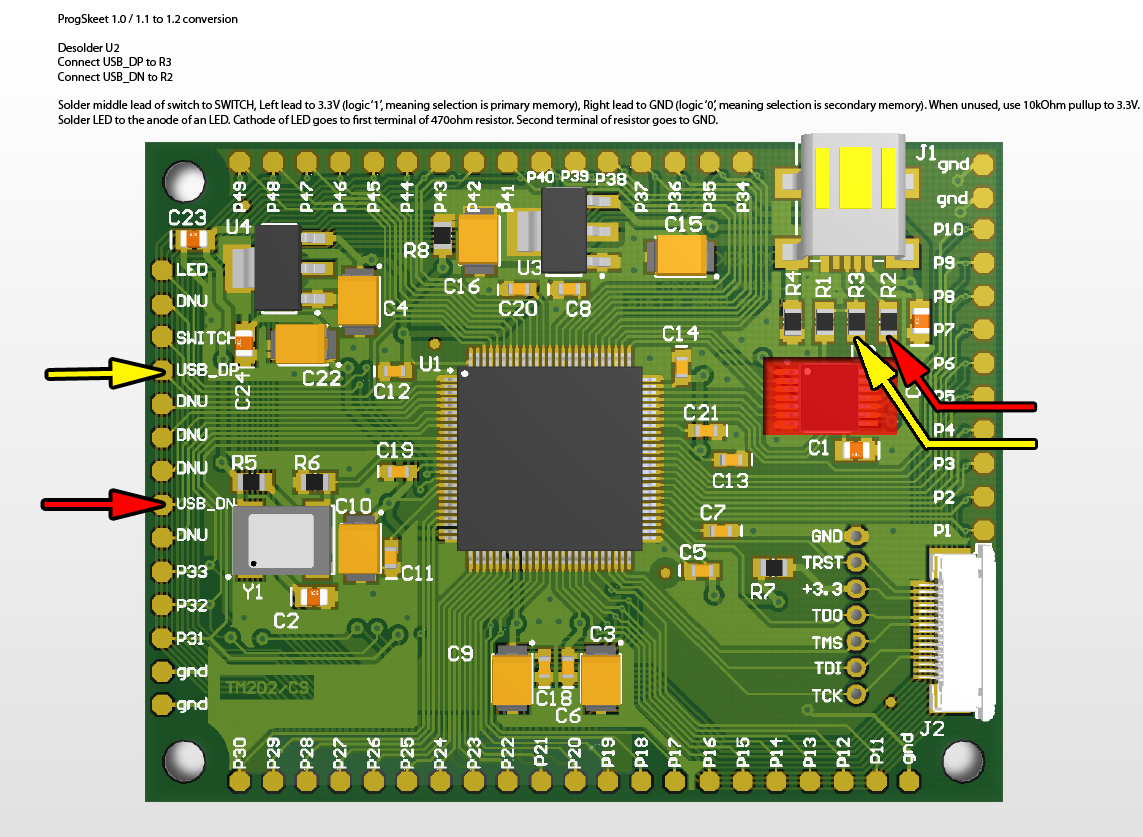This screenshot has height=837, width=1143.
Task: Select the J2 ribbon connector
Action: pos(956,630)
